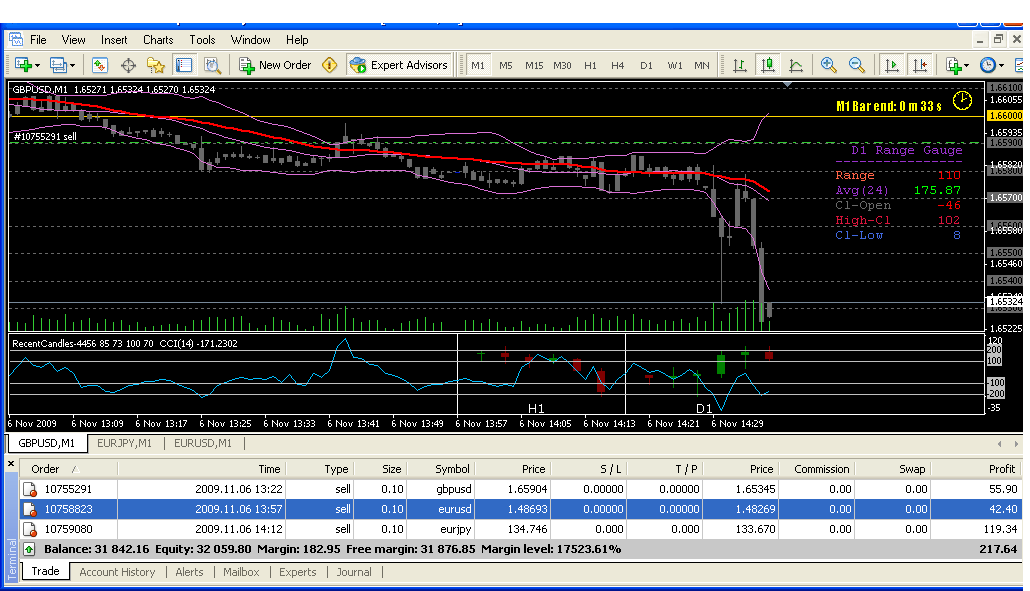Click the Strategy Tester magnifier icon

pos(212,65)
